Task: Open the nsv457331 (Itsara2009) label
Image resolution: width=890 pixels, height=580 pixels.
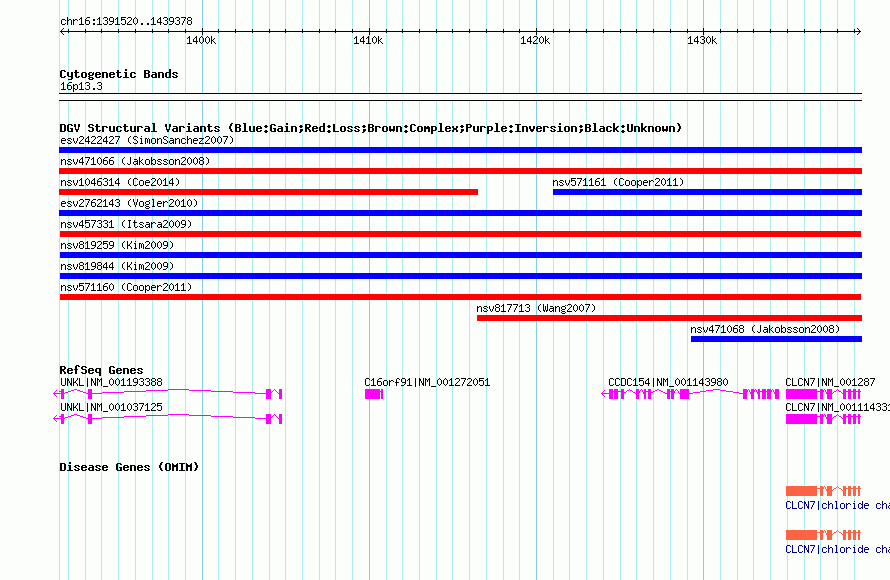Action: (126, 224)
